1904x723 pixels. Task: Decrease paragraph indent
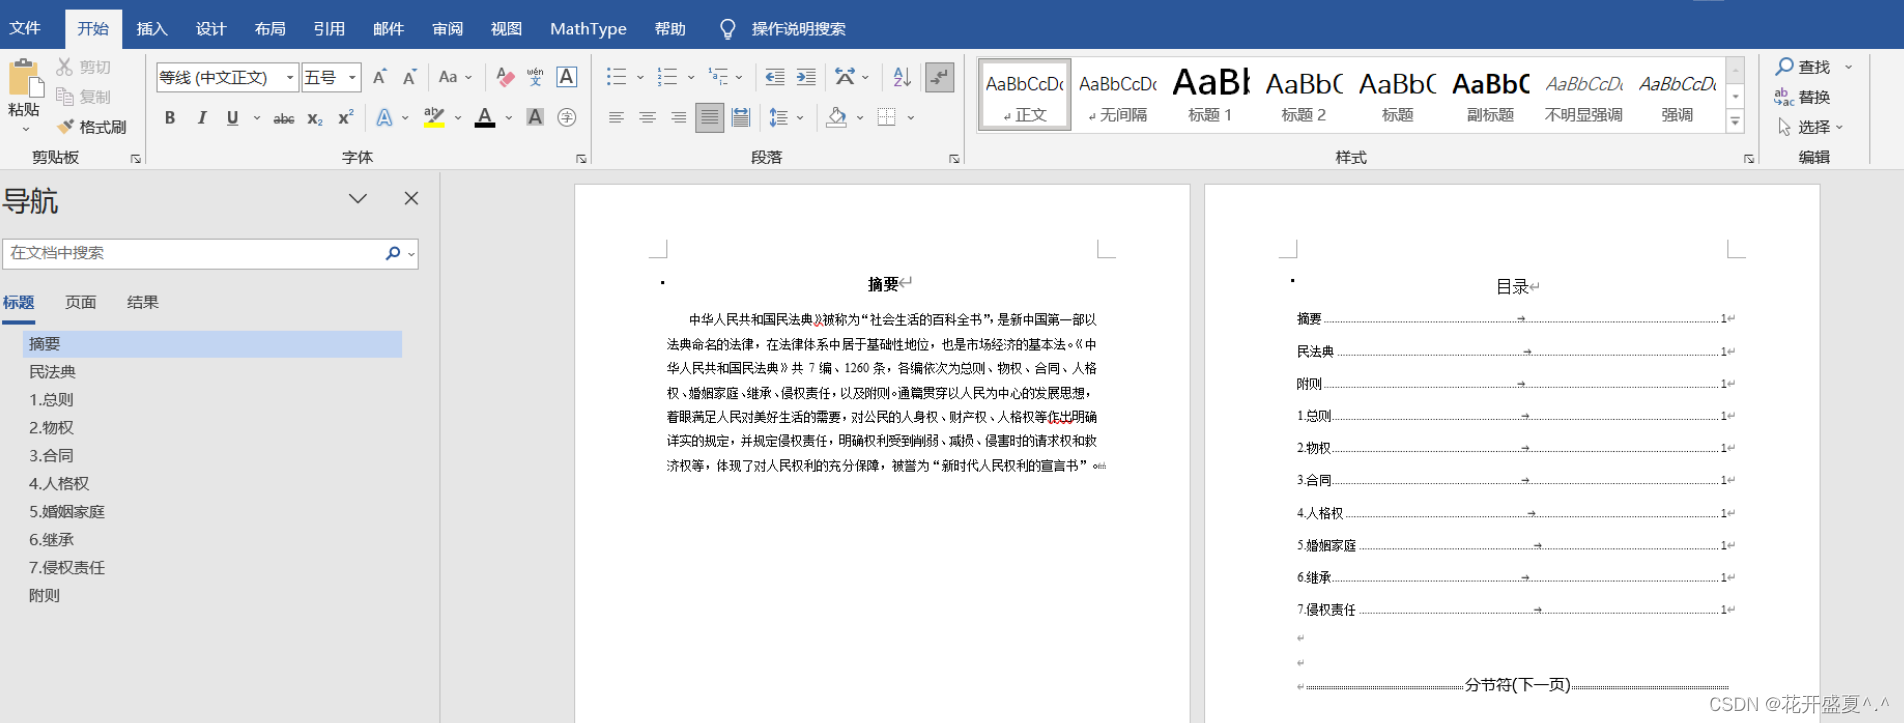[x=775, y=77]
